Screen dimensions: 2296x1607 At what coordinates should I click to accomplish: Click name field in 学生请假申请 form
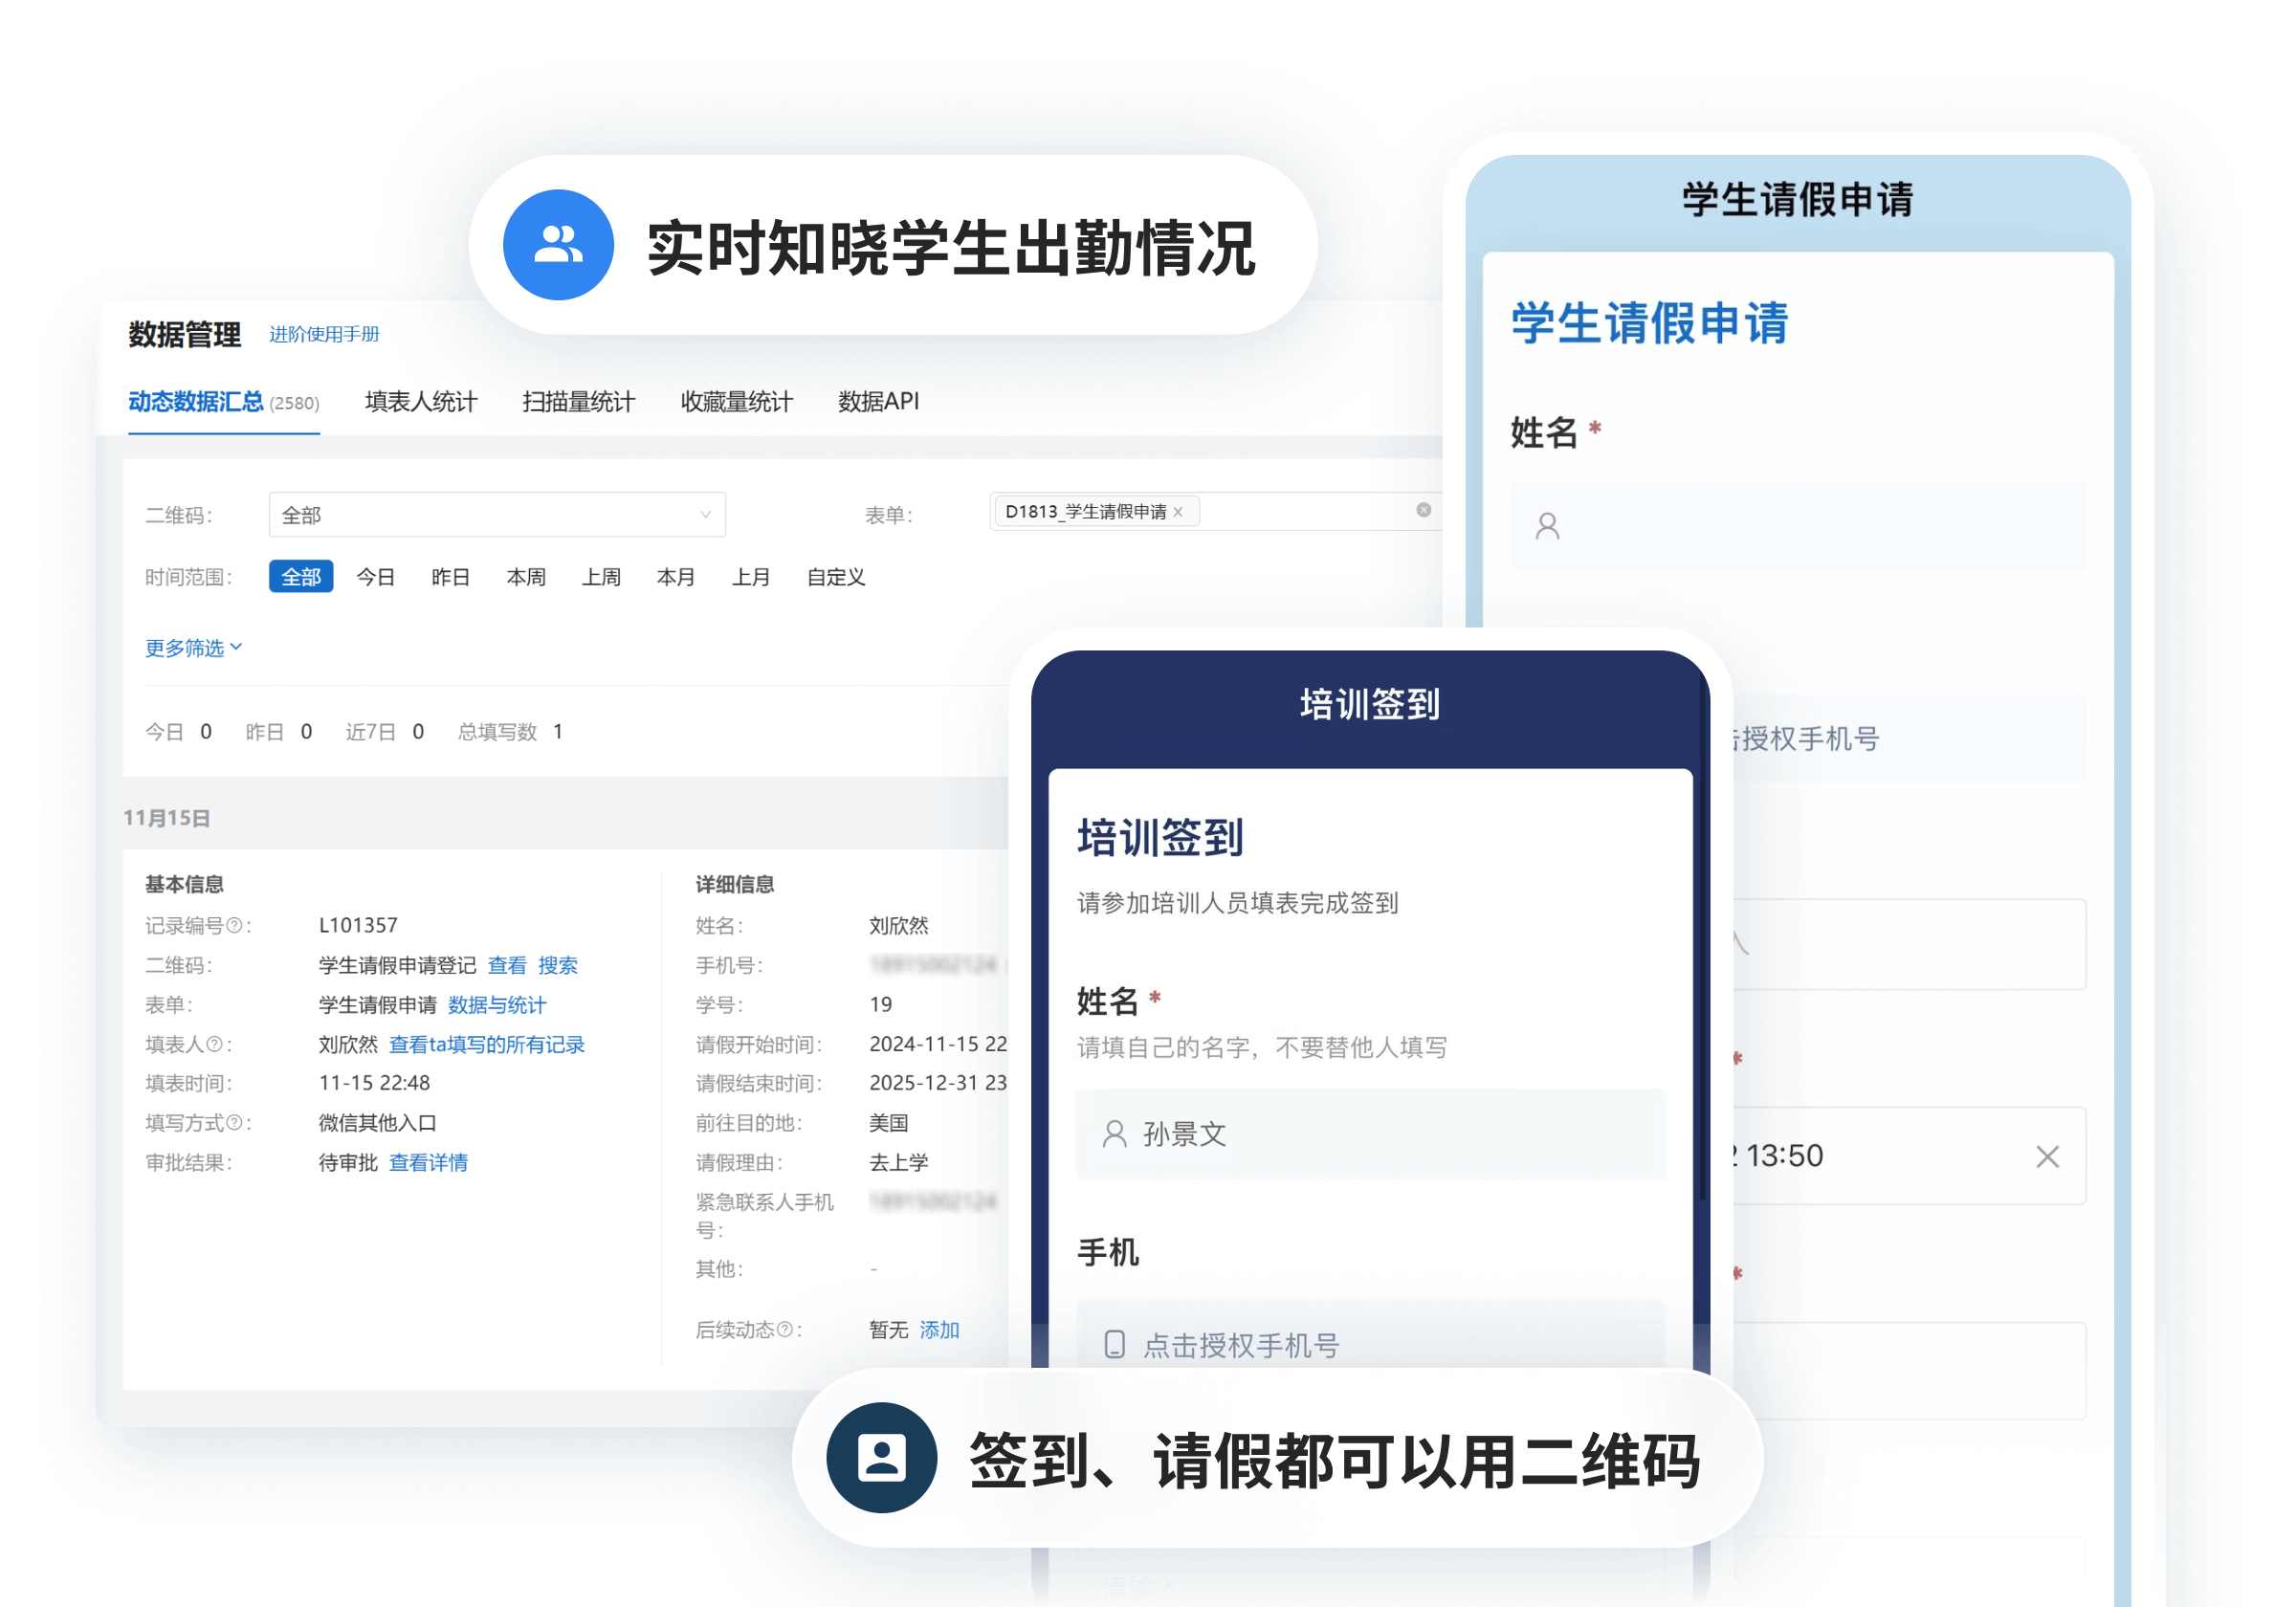(1798, 525)
